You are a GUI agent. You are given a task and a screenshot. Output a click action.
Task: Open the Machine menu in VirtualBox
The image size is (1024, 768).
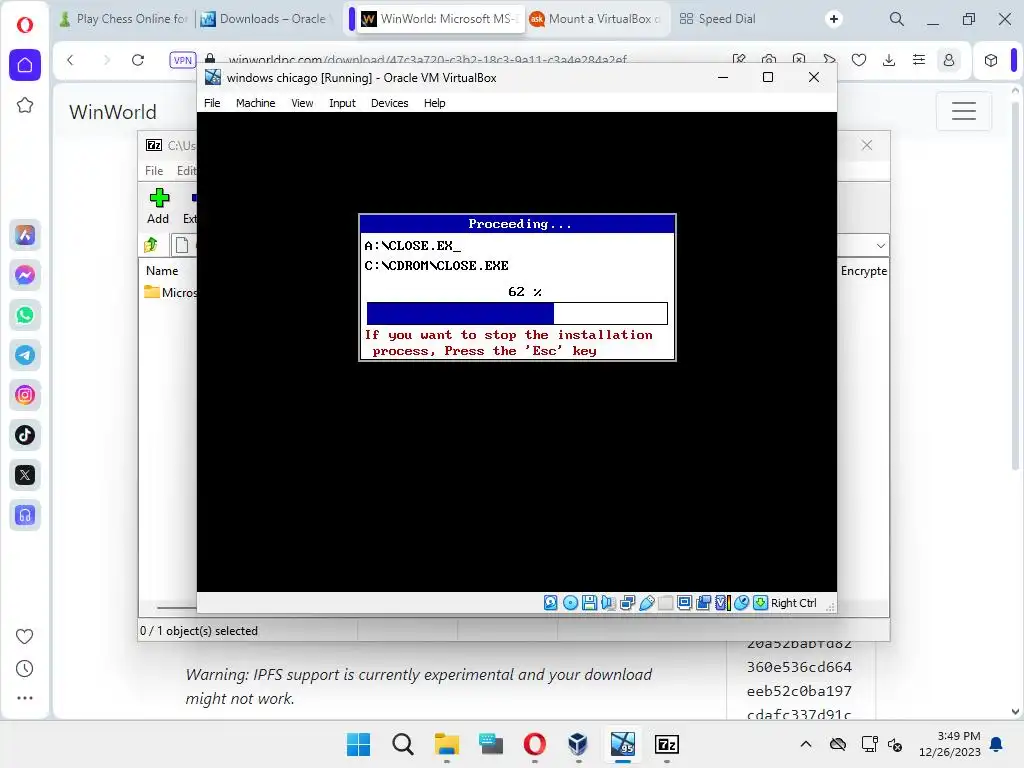[255, 103]
